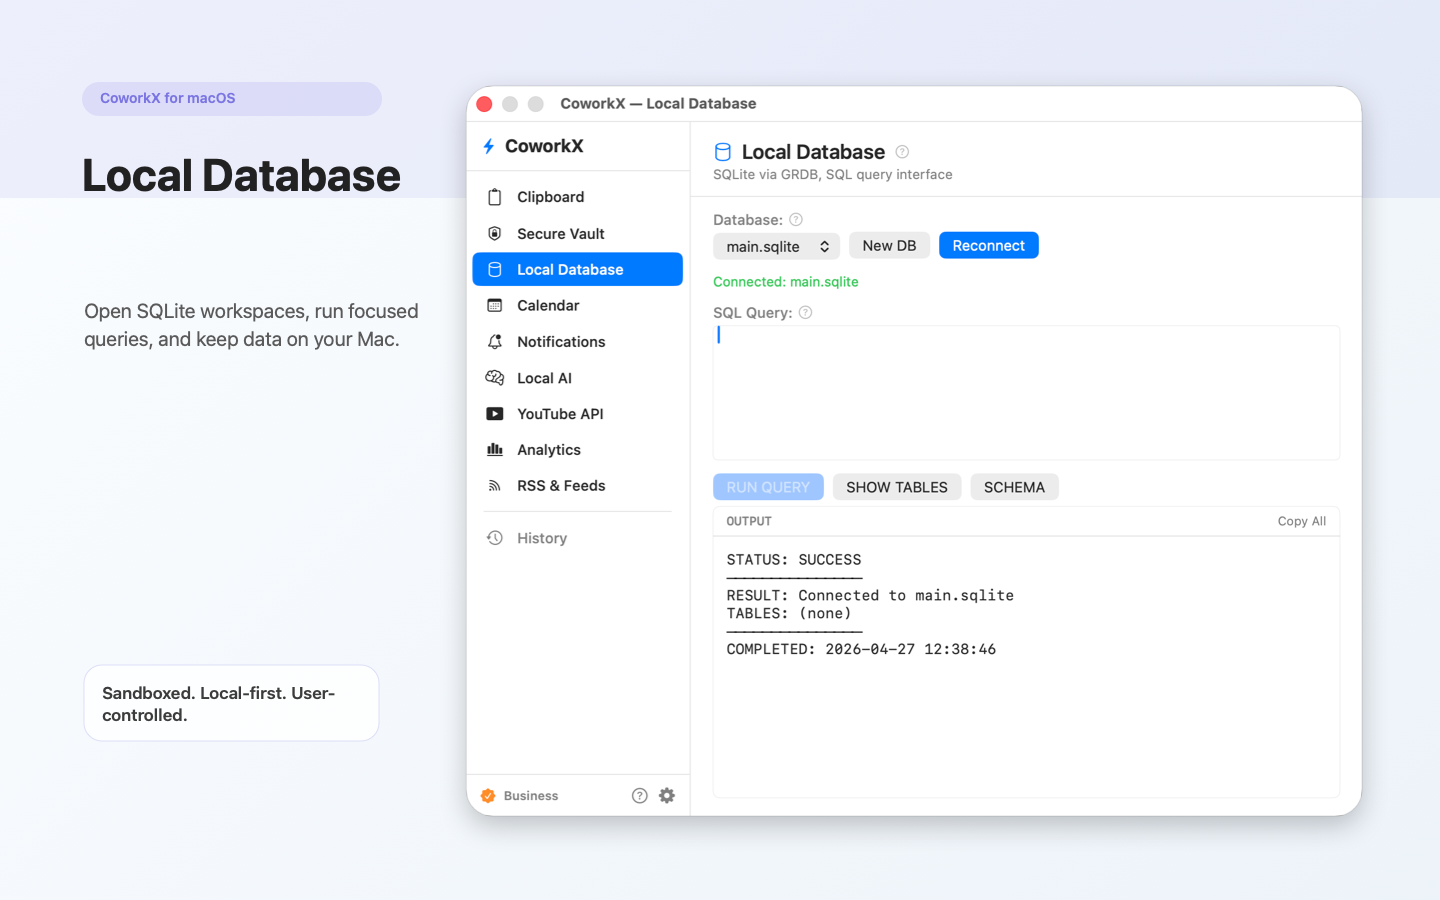1440x900 pixels.
Task: Open the Clipboard section
Action: click(x=578, y=197)
